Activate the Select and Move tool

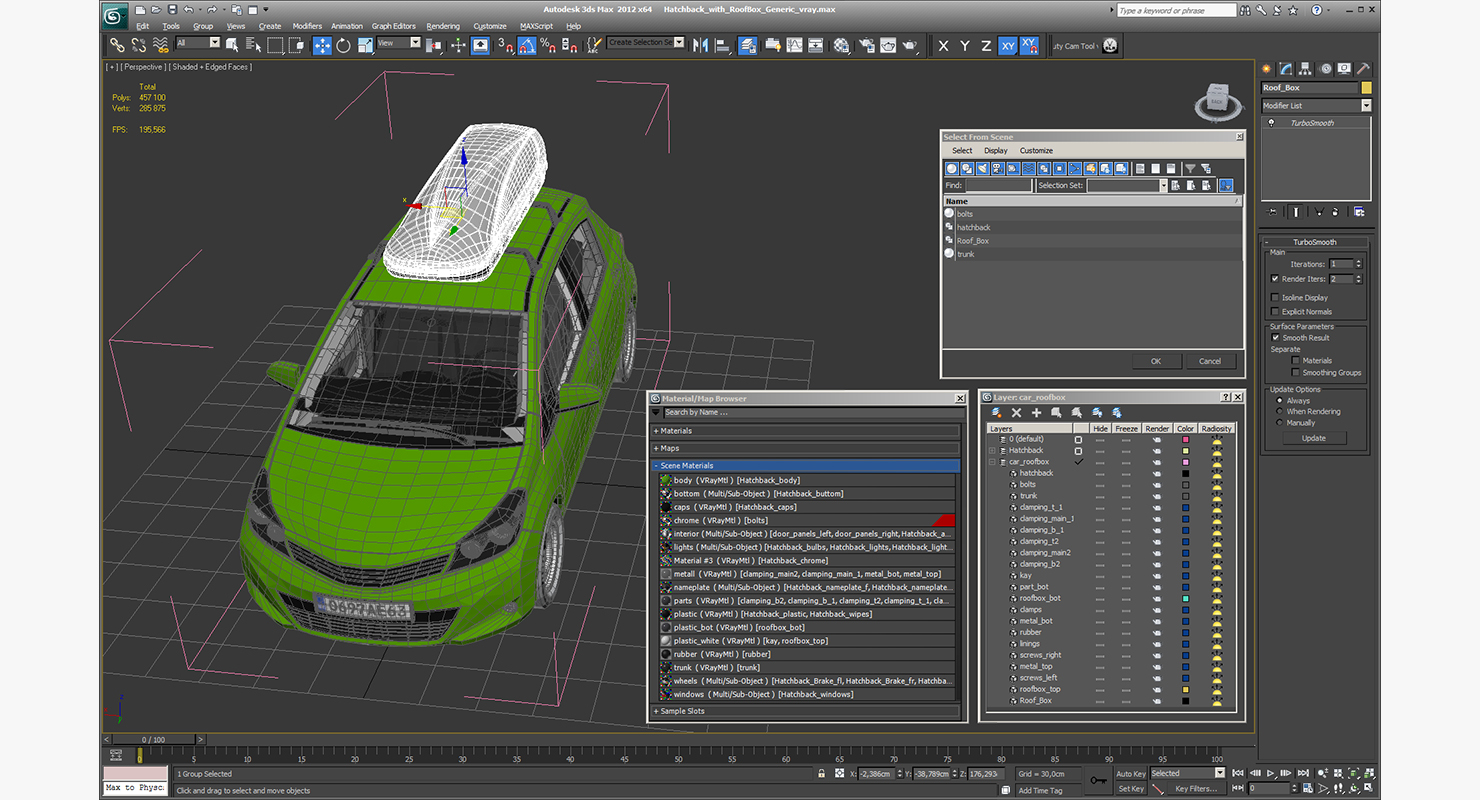click(x=322, y=45)
